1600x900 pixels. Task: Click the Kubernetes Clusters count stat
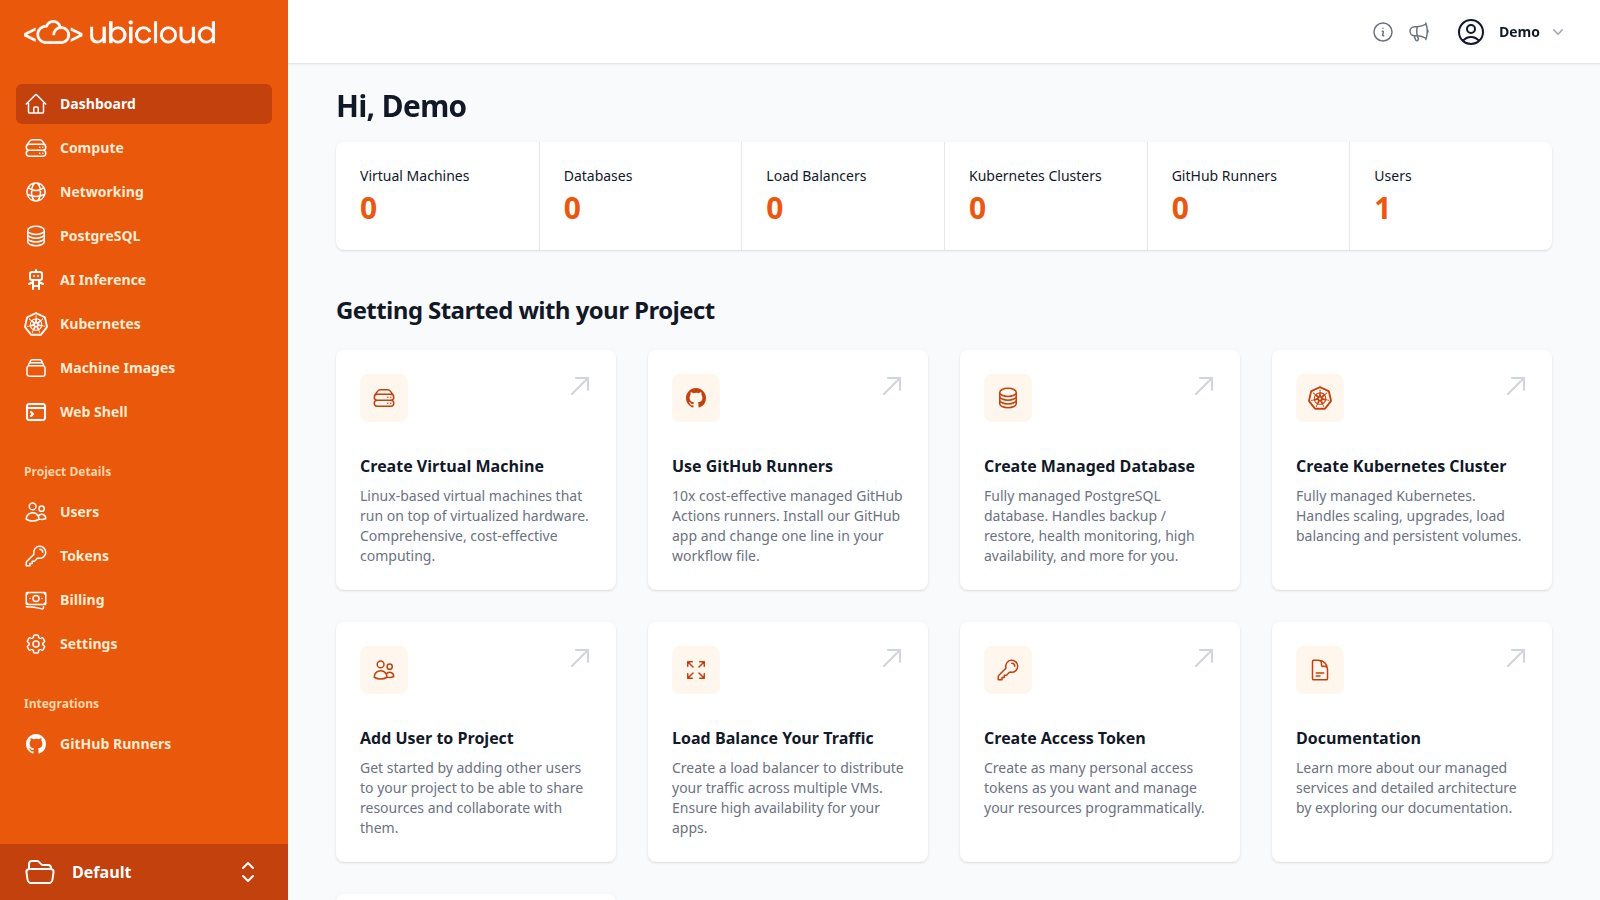[x=1046, y=196]
